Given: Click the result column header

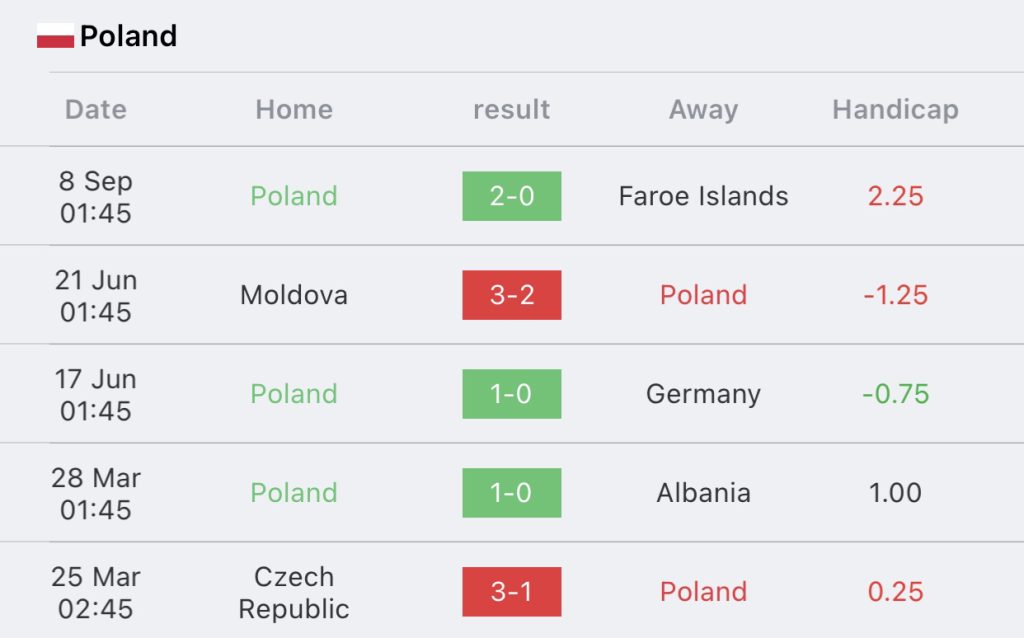Looking at the screenshot, I should (x=511, y=109).
